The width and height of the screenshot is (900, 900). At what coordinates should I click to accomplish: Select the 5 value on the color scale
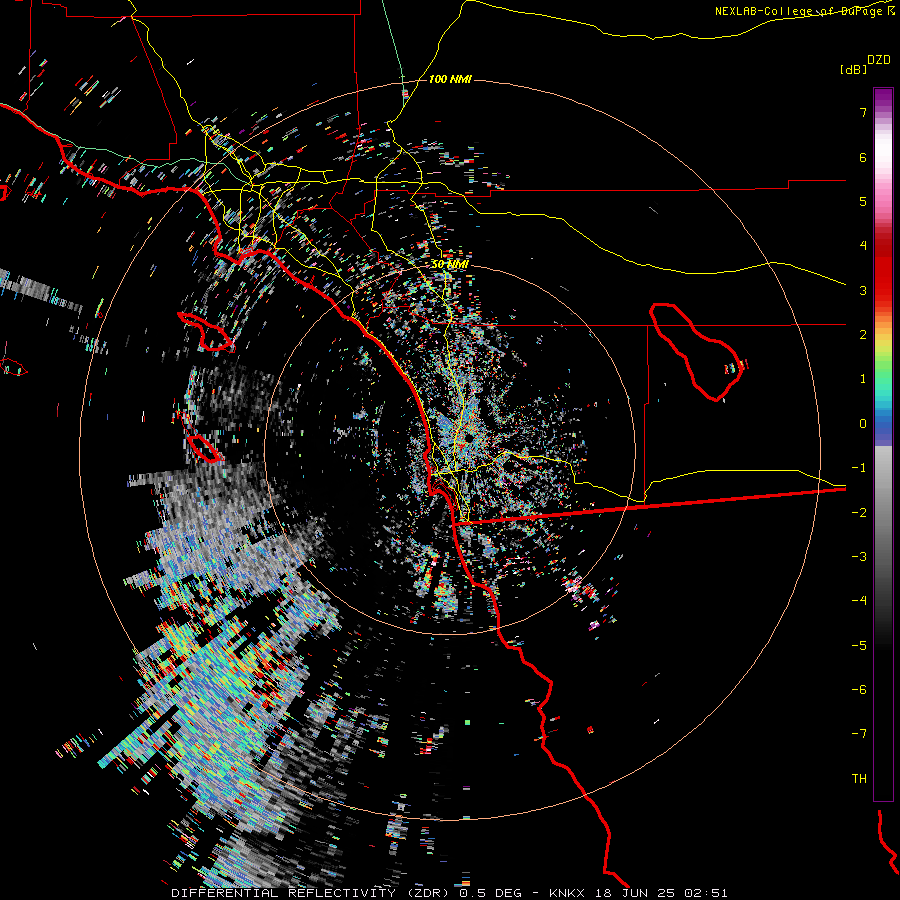pos(863,201)
